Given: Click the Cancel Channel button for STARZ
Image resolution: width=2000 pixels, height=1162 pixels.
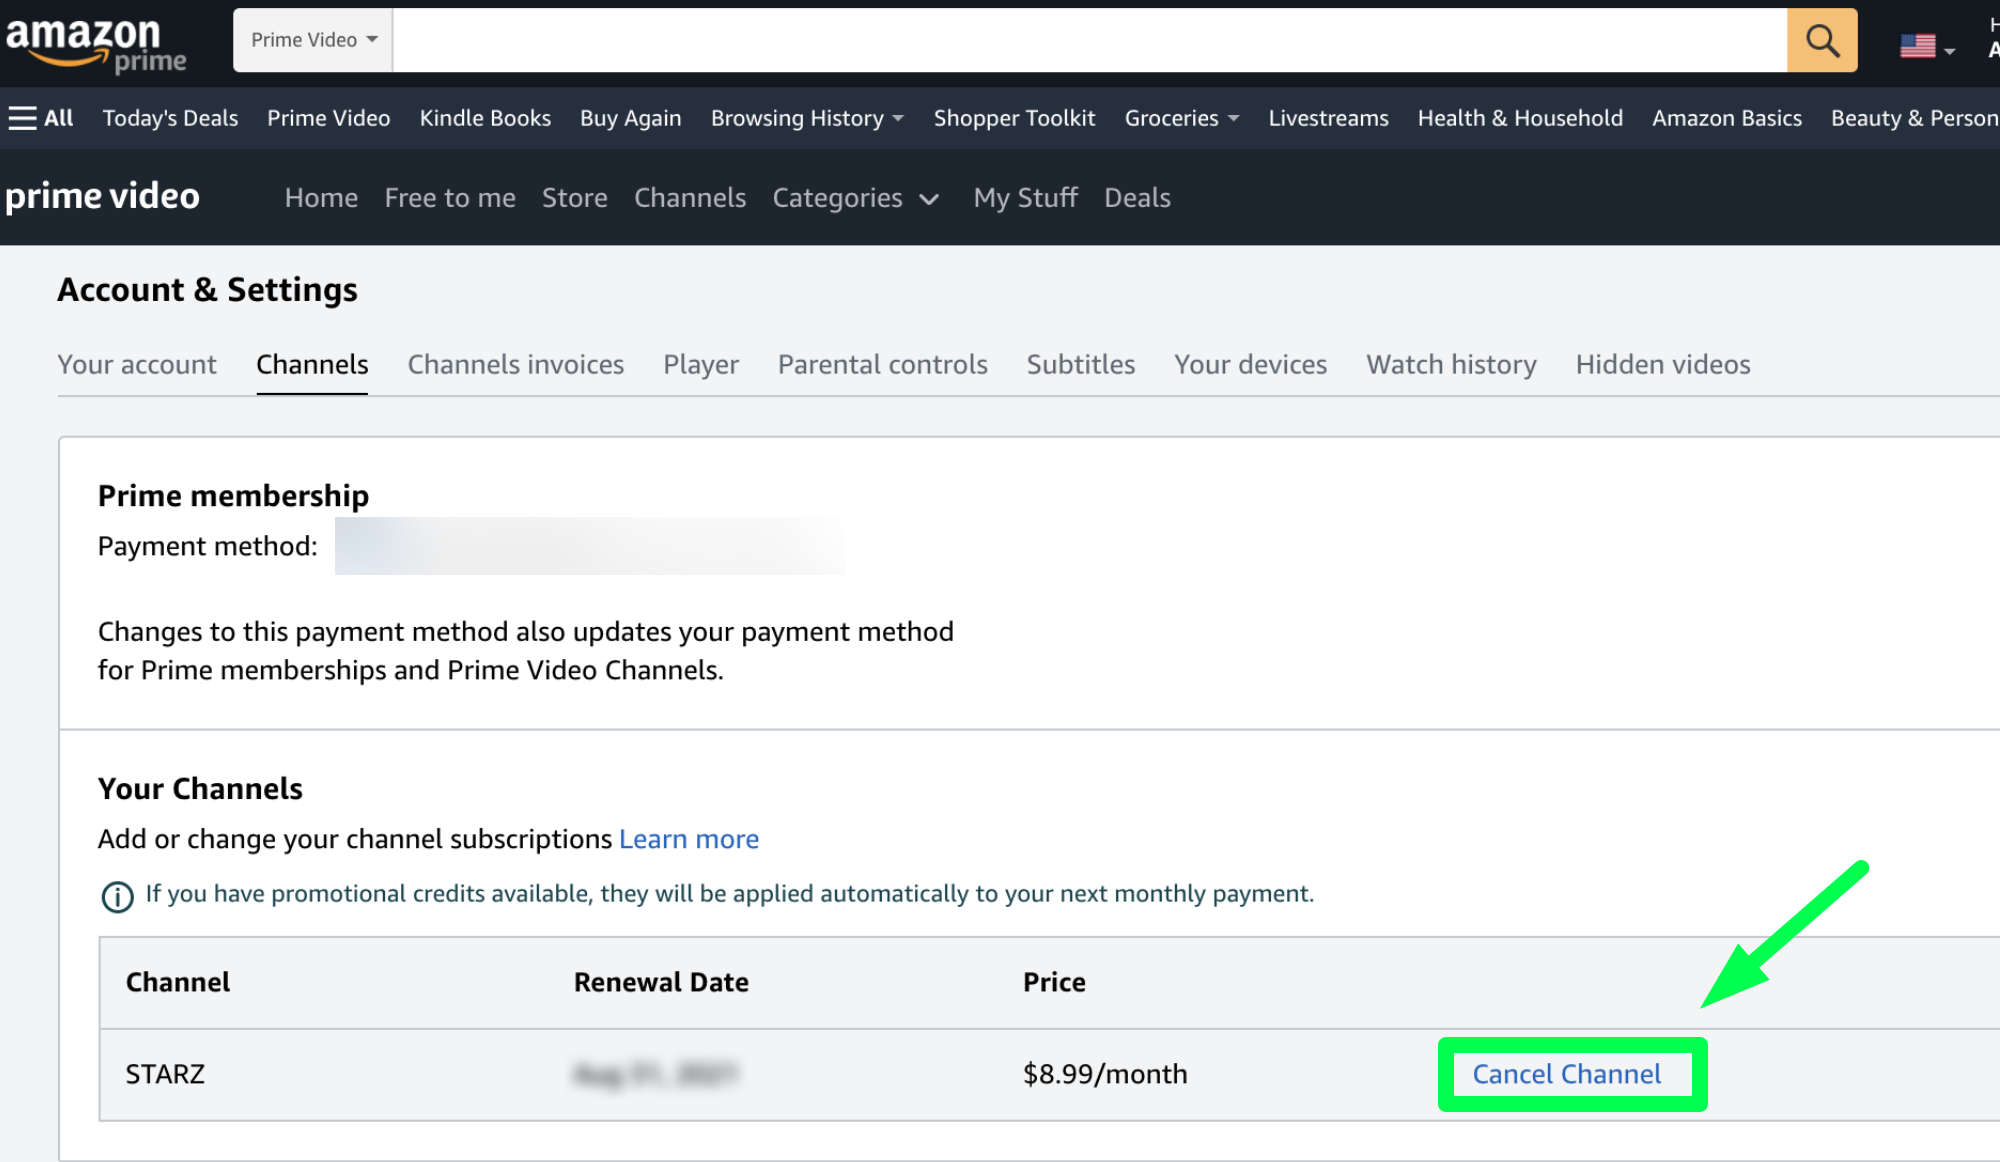Looking at the screenshot, I should (x=1567, y=1072).
